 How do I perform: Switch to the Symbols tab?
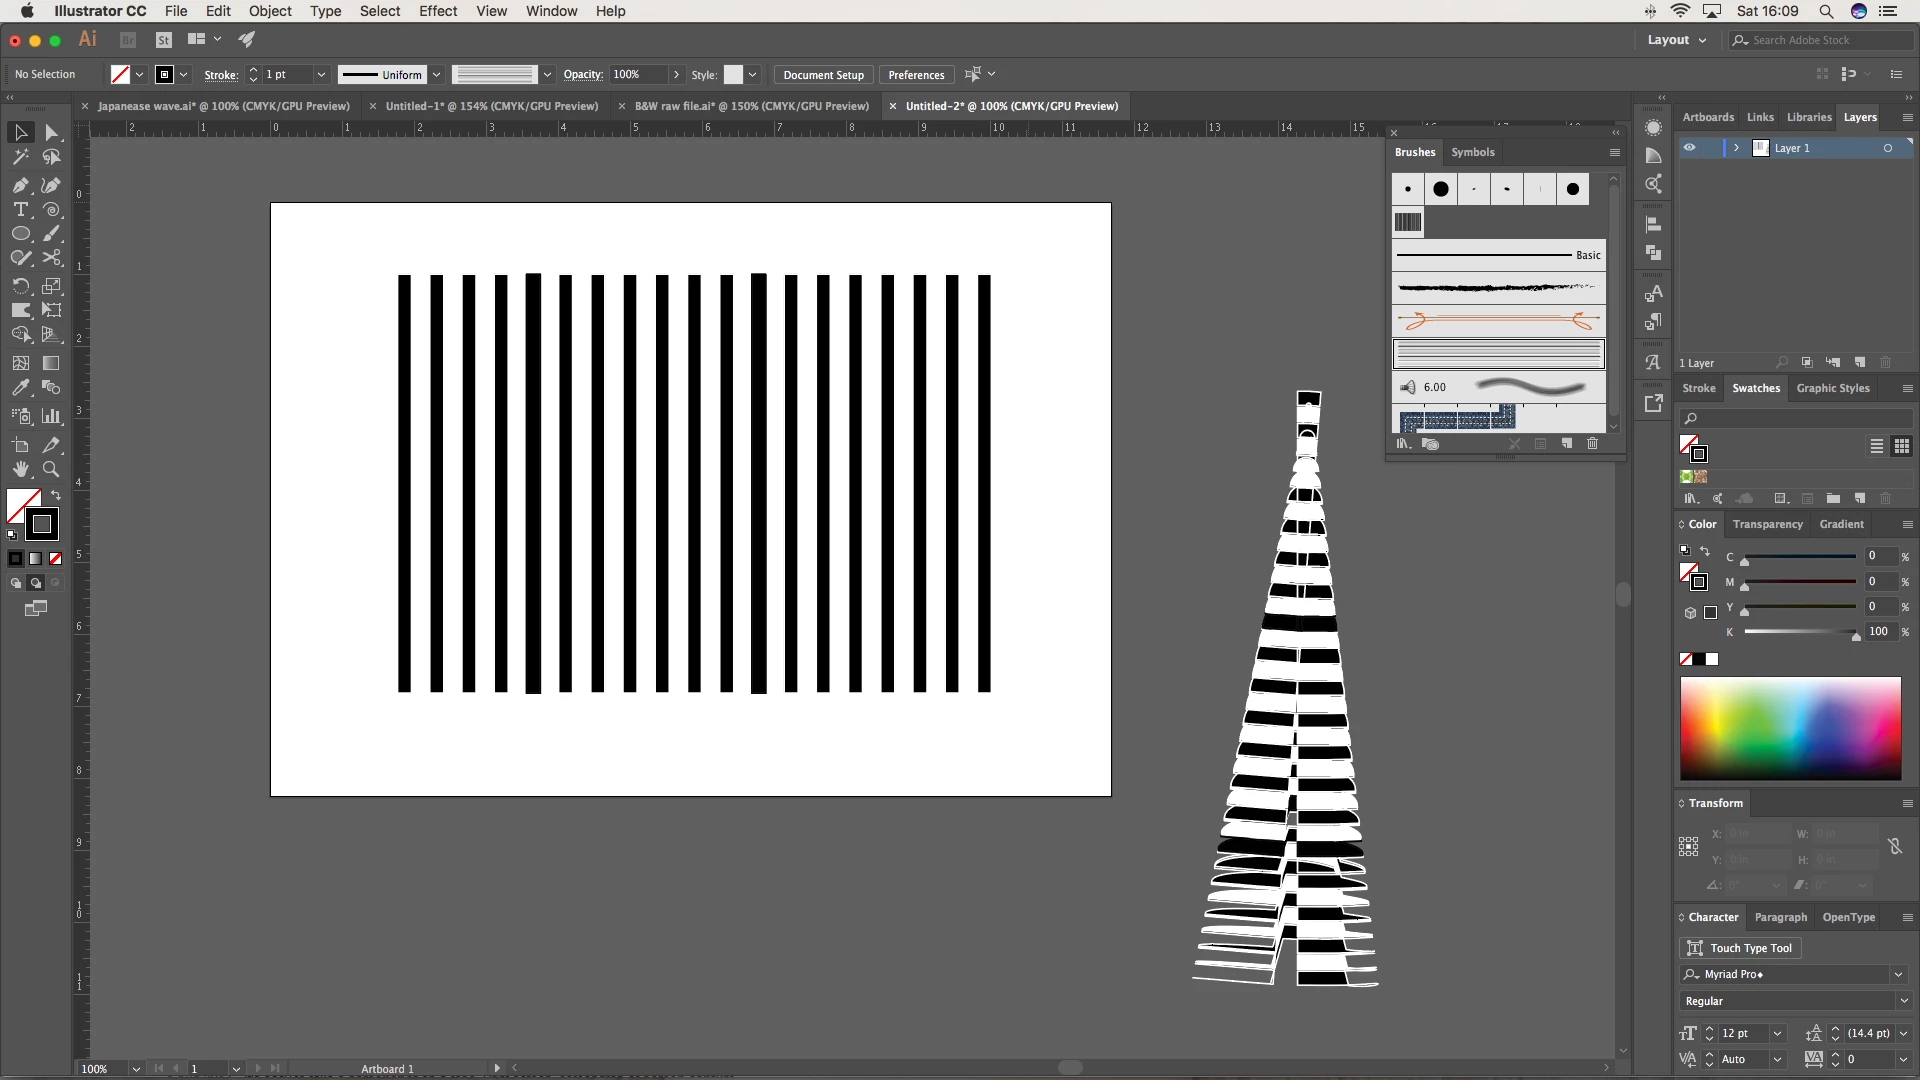[x=1472, y=152]
